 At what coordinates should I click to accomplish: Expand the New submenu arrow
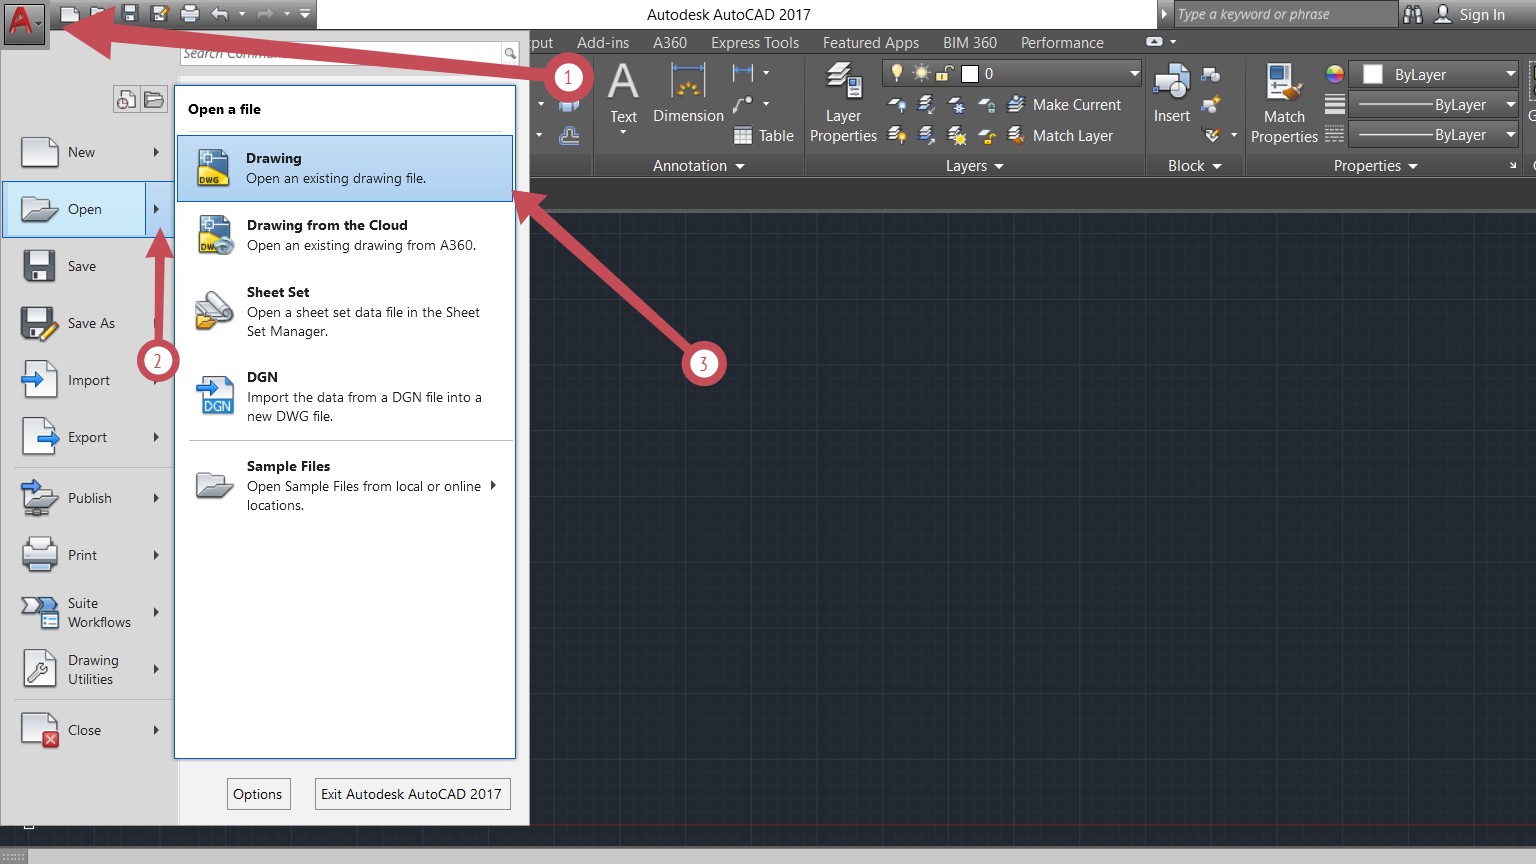click(156, 152)
